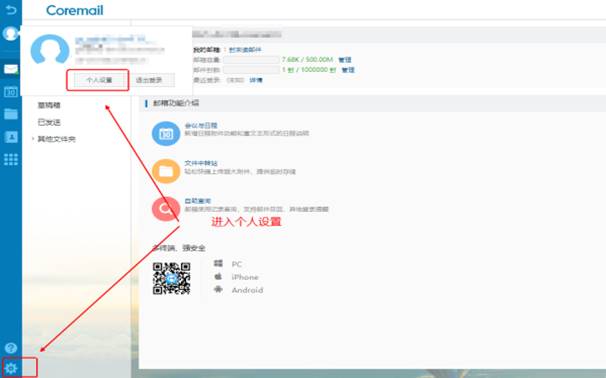Click the 详情 link next to last login

(256, 80)
